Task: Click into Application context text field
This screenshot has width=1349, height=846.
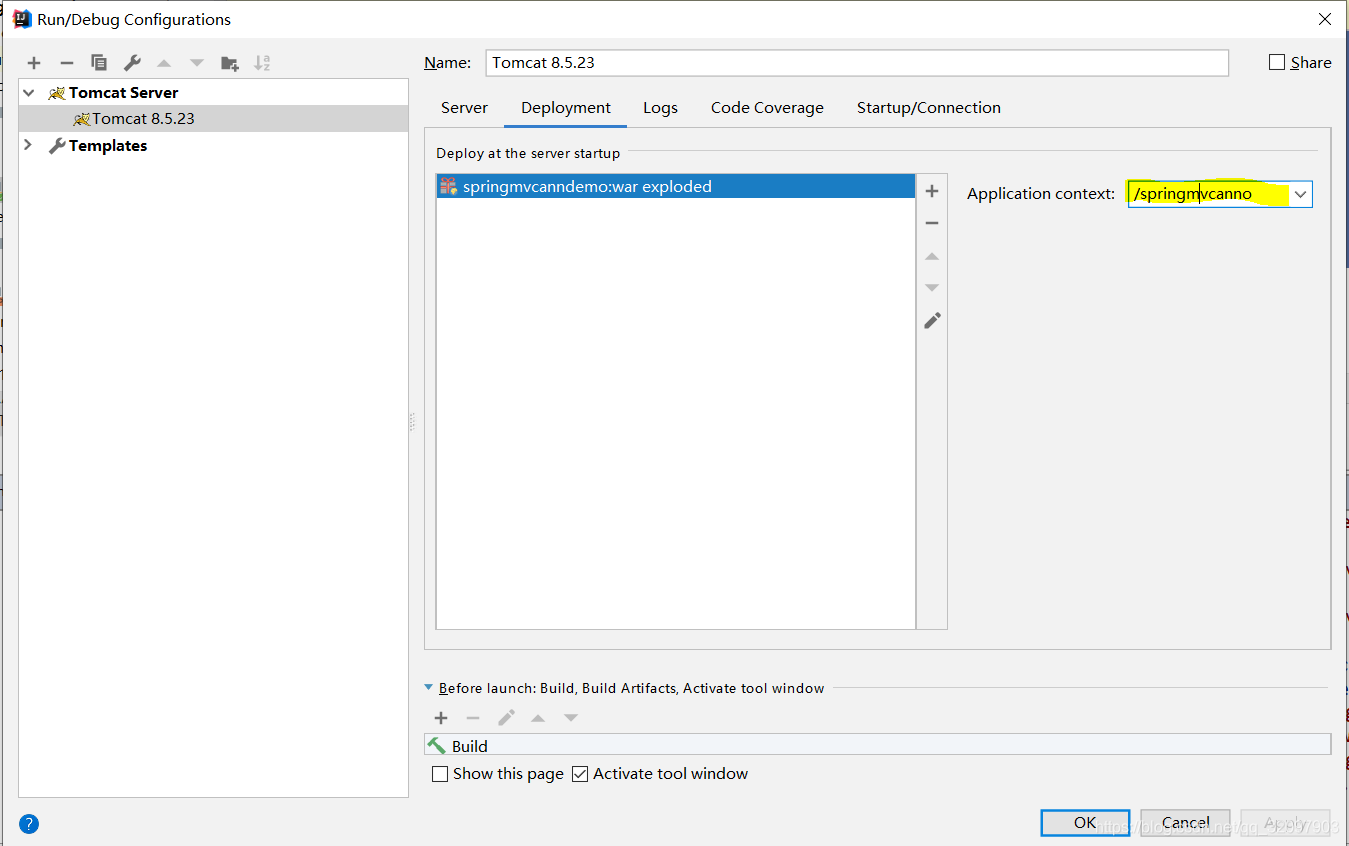Action: pyautogui.click(x=1209, y=194)
